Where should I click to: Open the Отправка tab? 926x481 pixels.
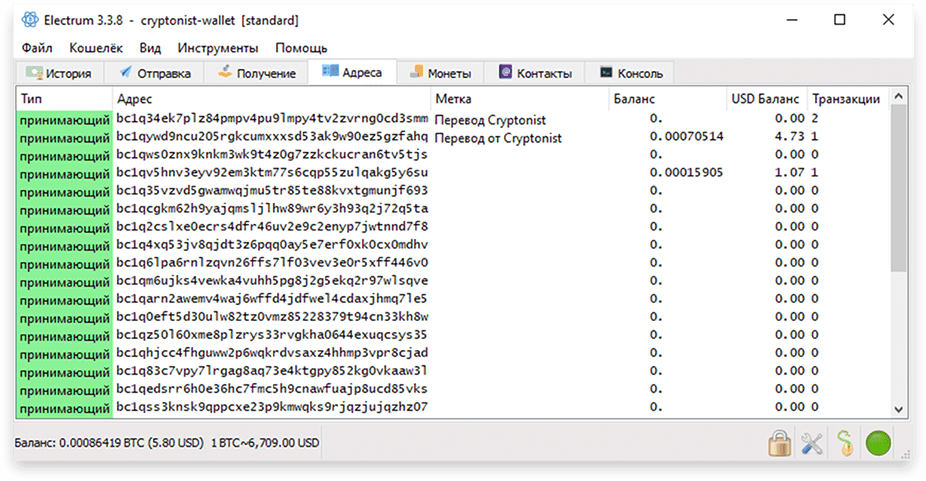click(154, 73)
